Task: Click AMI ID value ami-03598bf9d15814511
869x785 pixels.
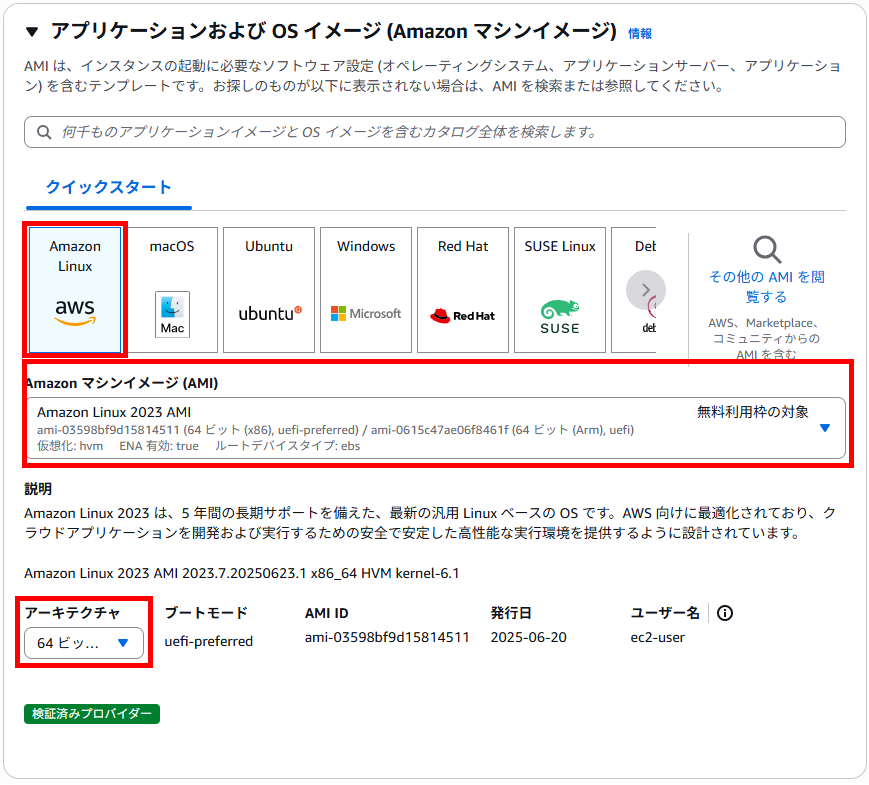Action: pos(387,638)
